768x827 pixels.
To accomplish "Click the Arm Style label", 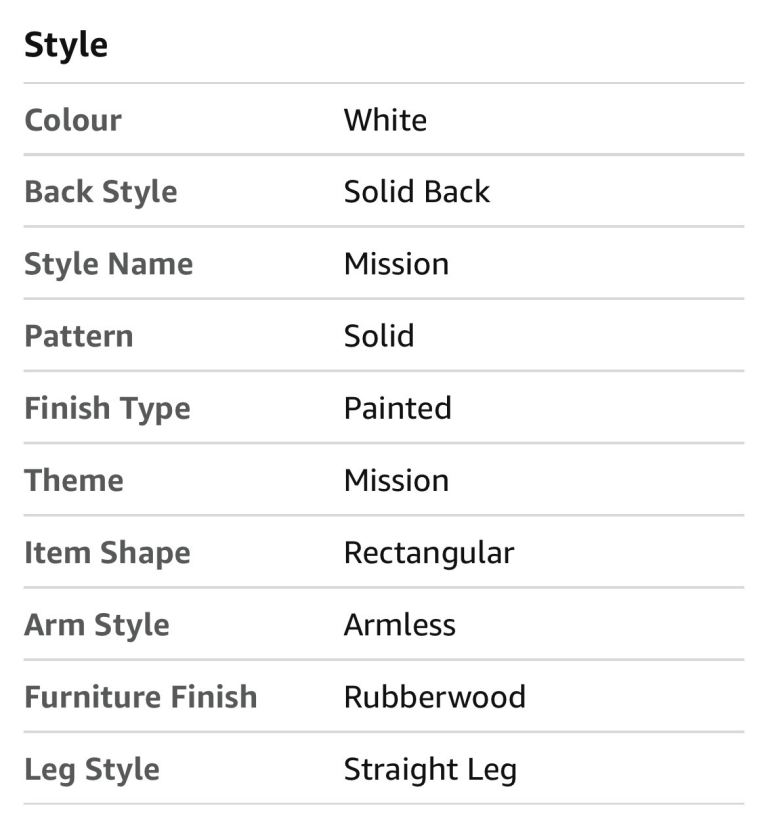I will click(97, 625).
